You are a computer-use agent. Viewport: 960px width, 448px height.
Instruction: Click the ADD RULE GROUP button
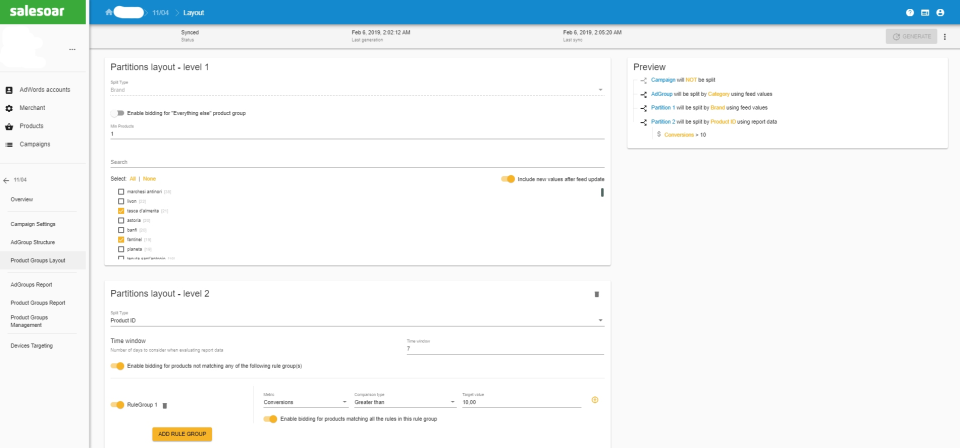[x=182, y=434]
